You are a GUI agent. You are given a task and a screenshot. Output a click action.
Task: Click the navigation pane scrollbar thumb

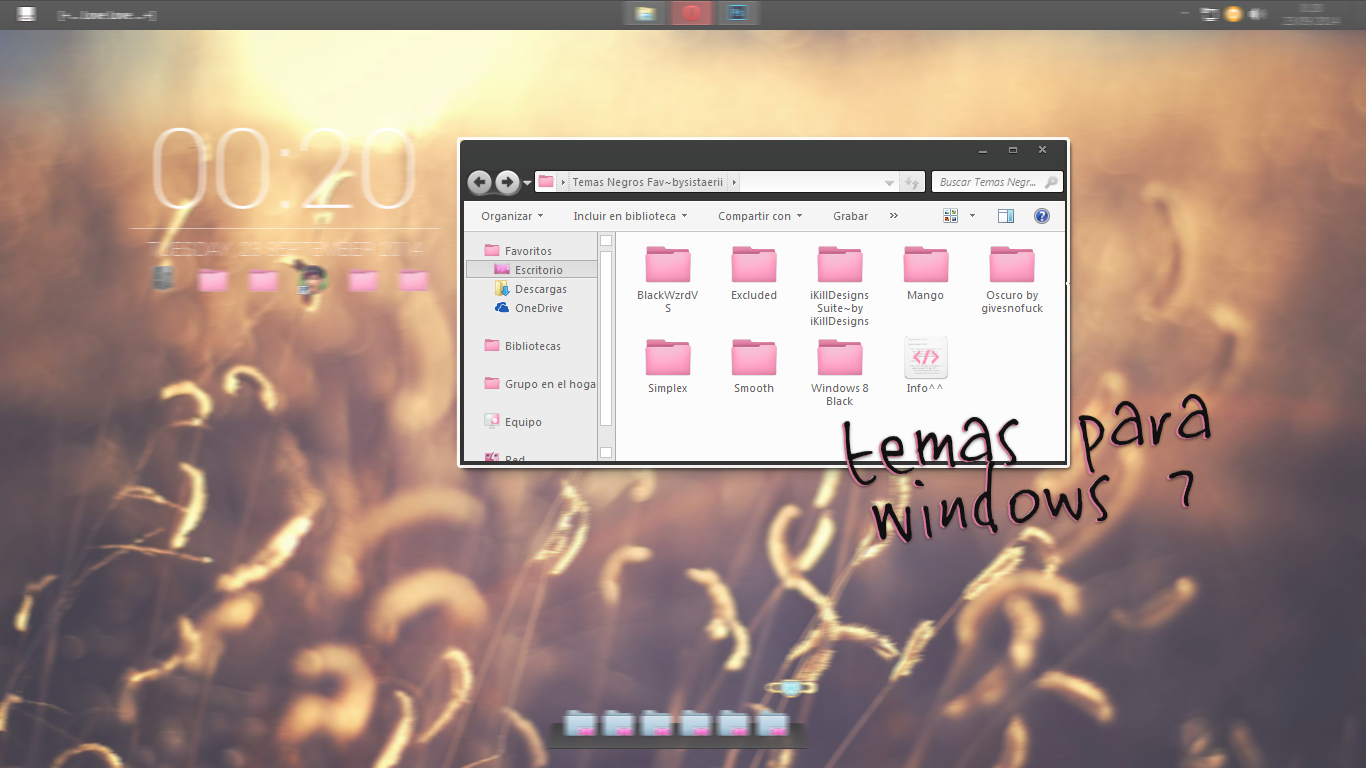point(606,336)
